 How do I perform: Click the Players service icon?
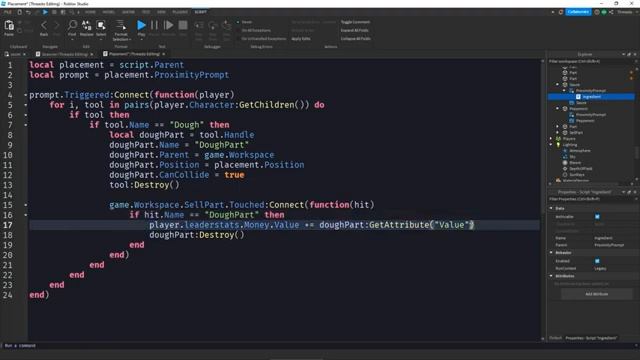tap(558, 139)
